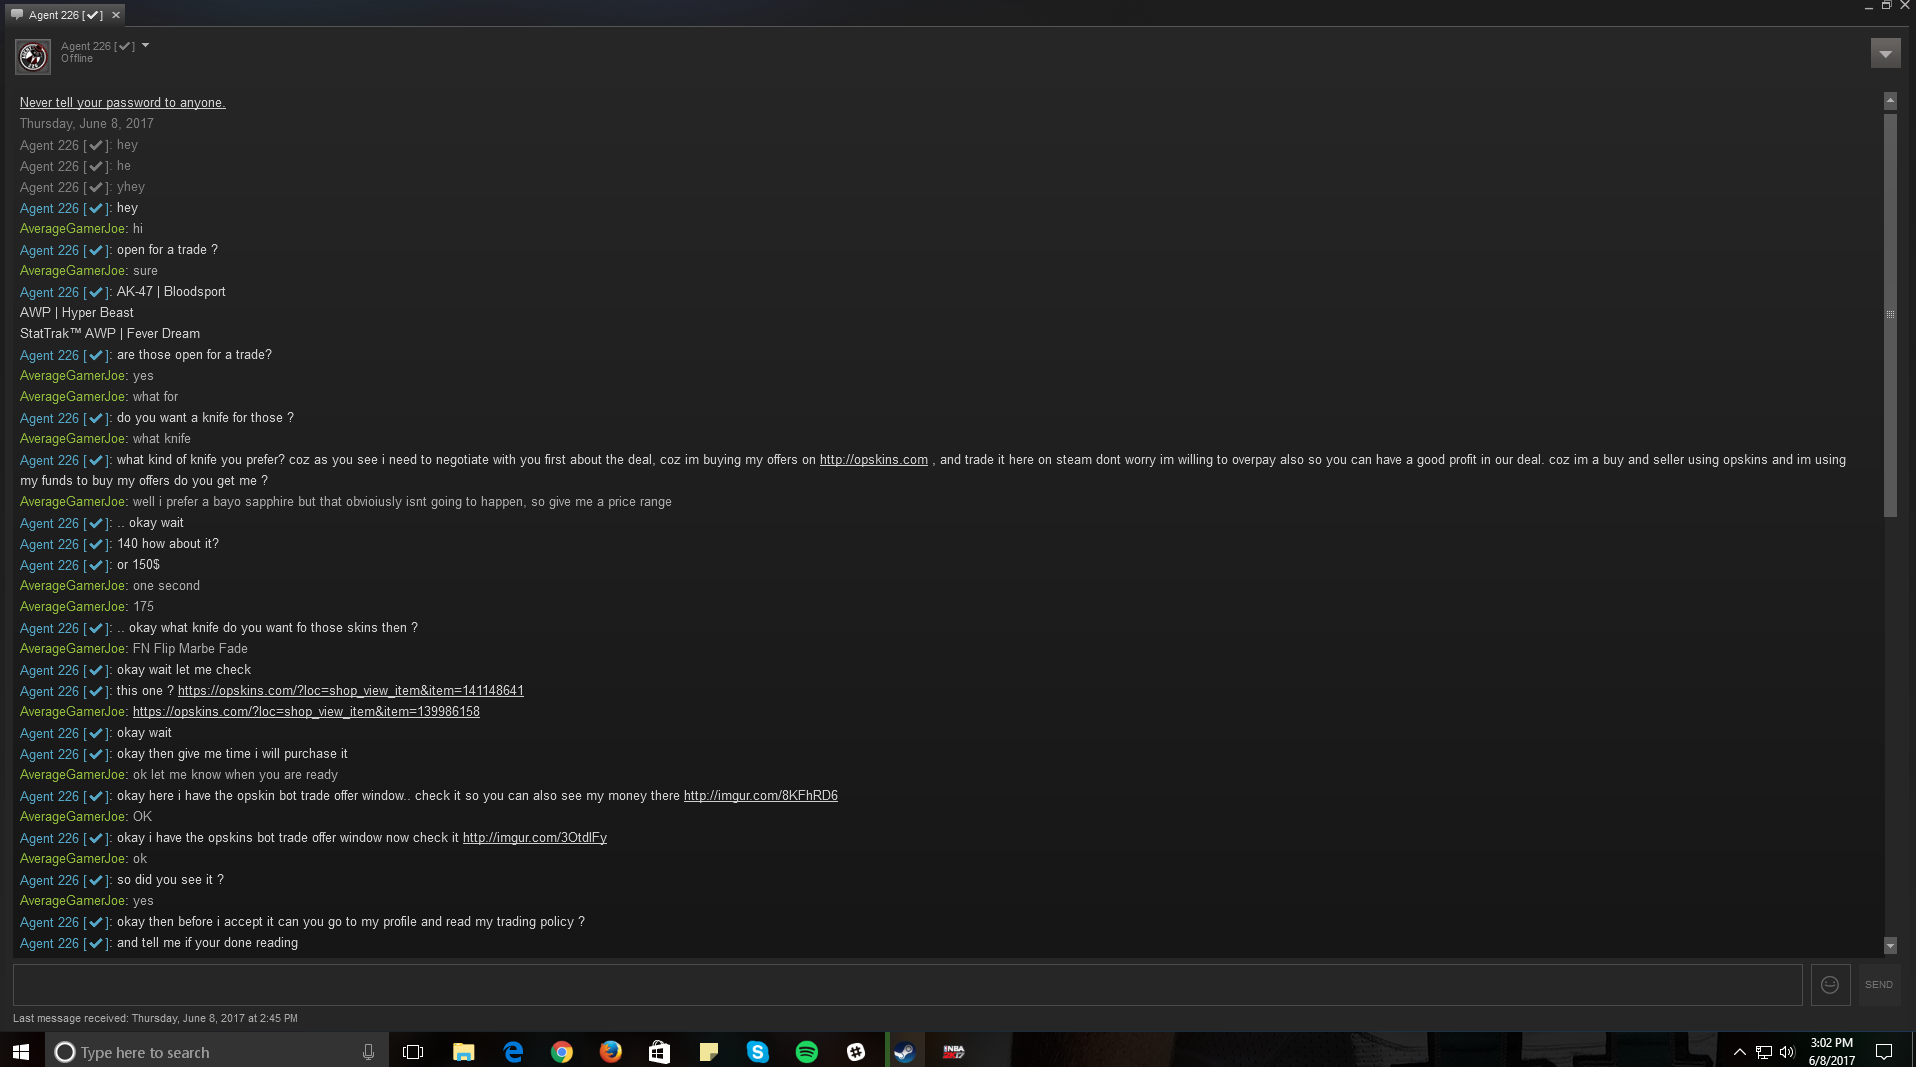Image resolution: width=1916 pixels, height=1067 pixels.
Task: Open the imgur.com/8KFhRD6 link
Action: (x=761, y=796)
